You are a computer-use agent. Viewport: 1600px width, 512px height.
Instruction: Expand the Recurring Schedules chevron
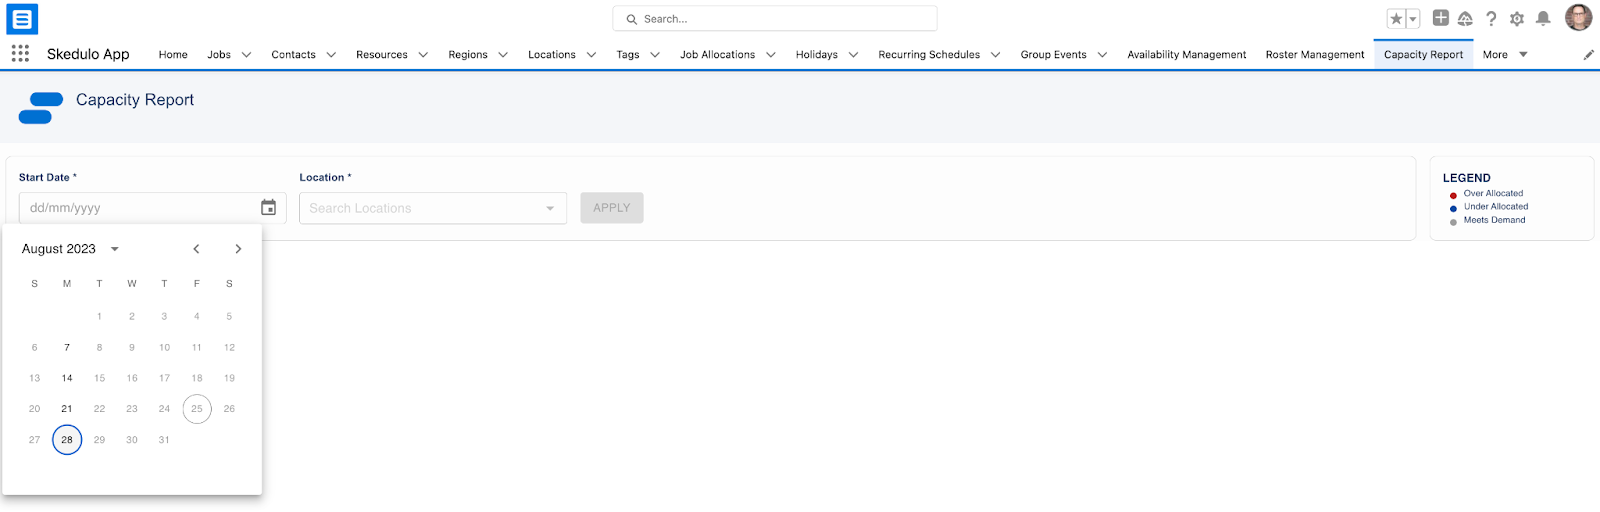pyautogui.click(x=995, y=55)
